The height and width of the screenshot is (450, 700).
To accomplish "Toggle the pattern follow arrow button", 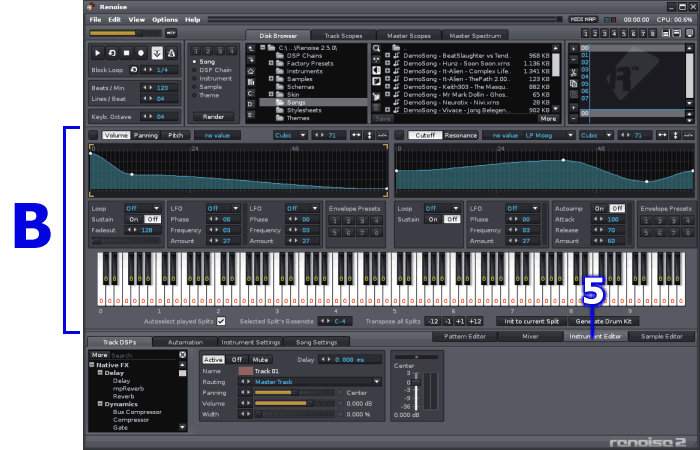I will click(x=157, y=53).
